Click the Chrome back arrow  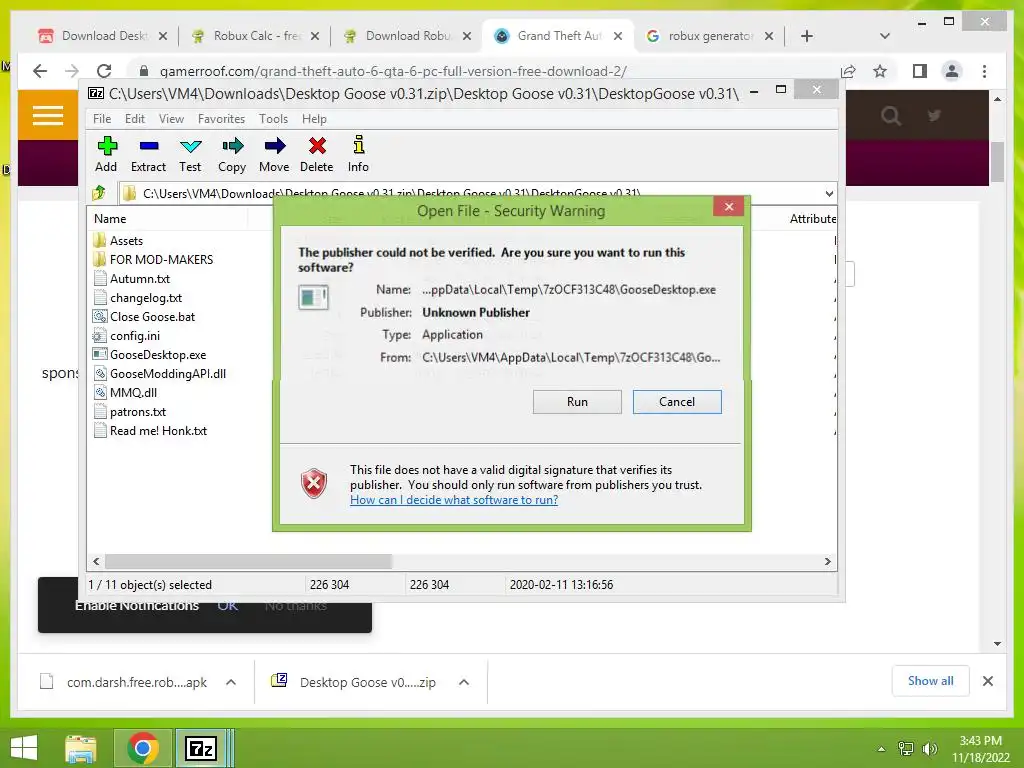click(x=40, y=71)
